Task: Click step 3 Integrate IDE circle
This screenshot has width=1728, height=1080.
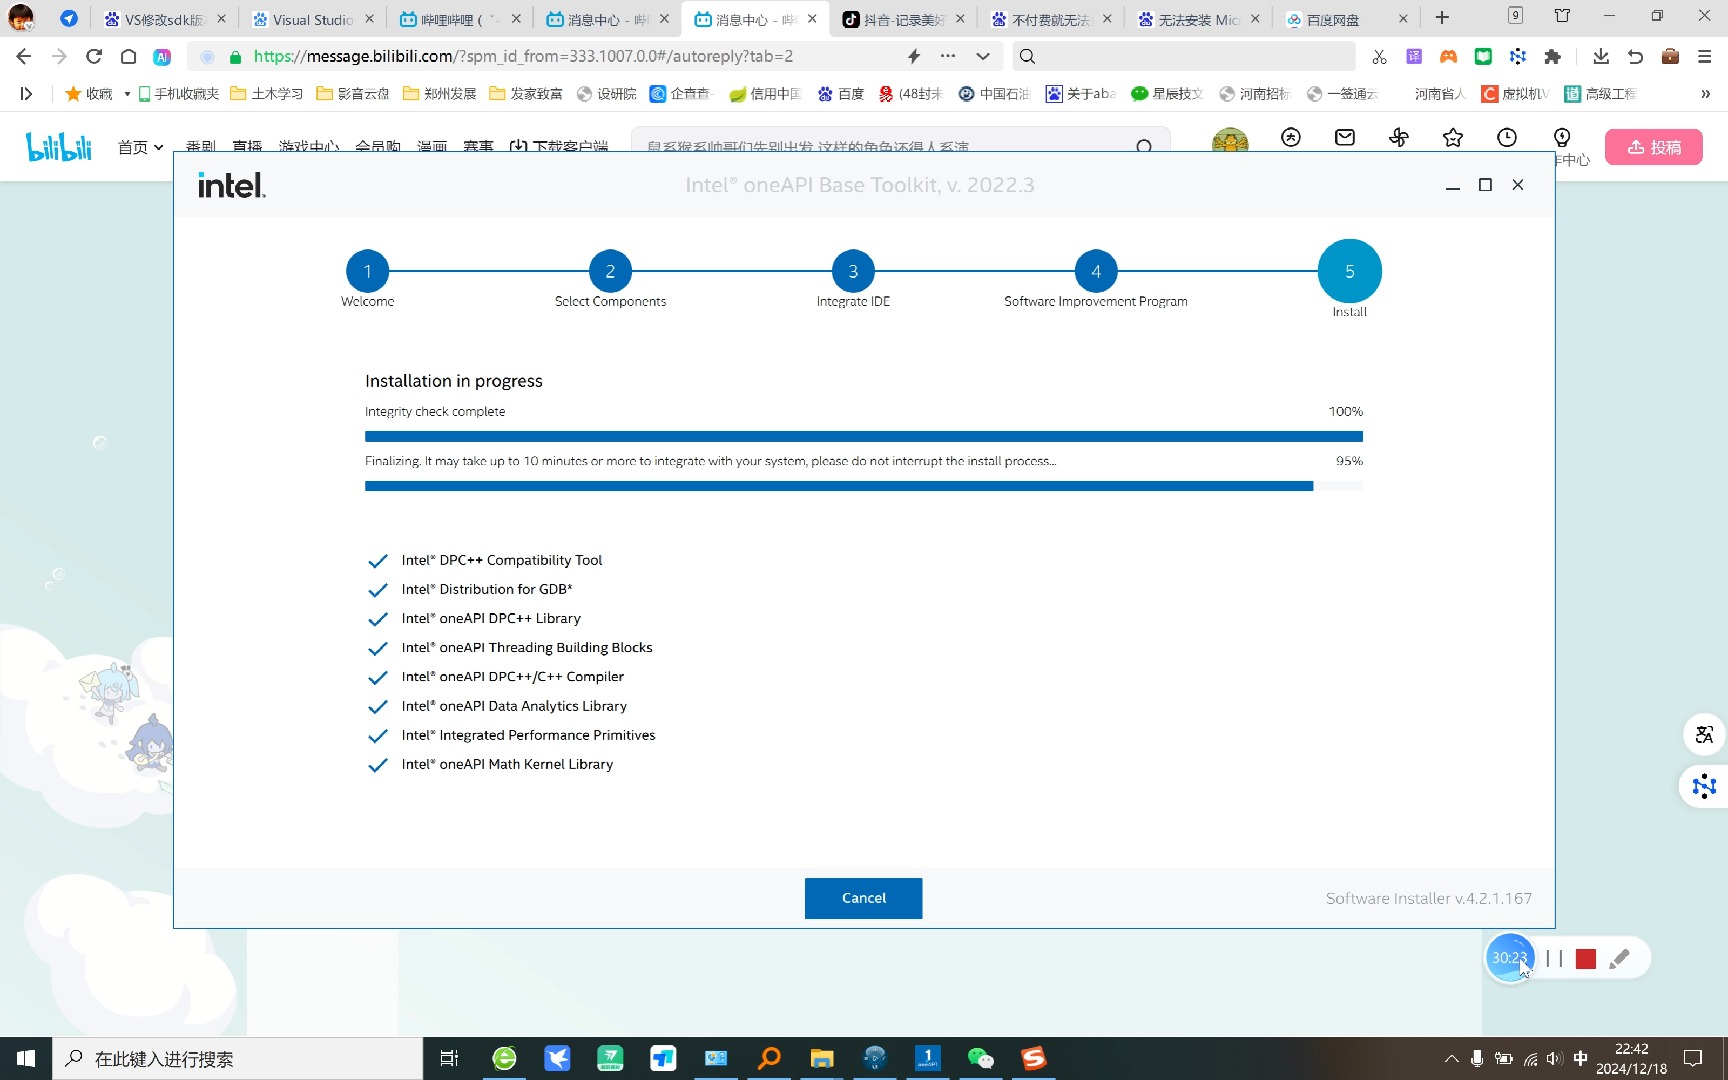Action: coord(853,271)
